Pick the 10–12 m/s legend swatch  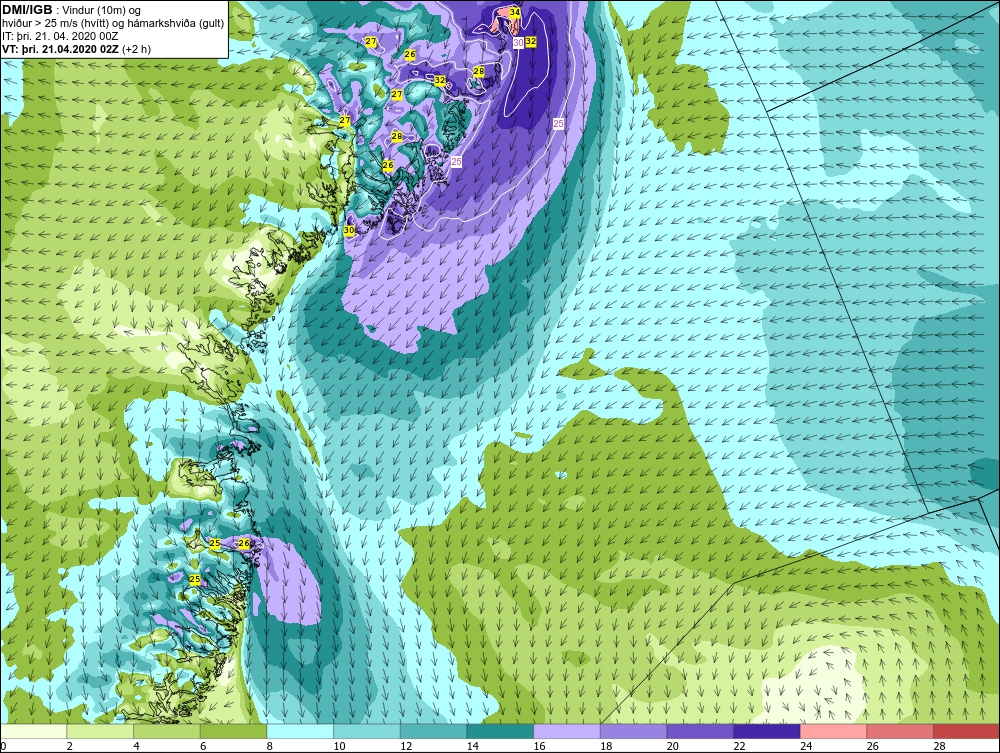pyautogui.click(x=367, y=731)
